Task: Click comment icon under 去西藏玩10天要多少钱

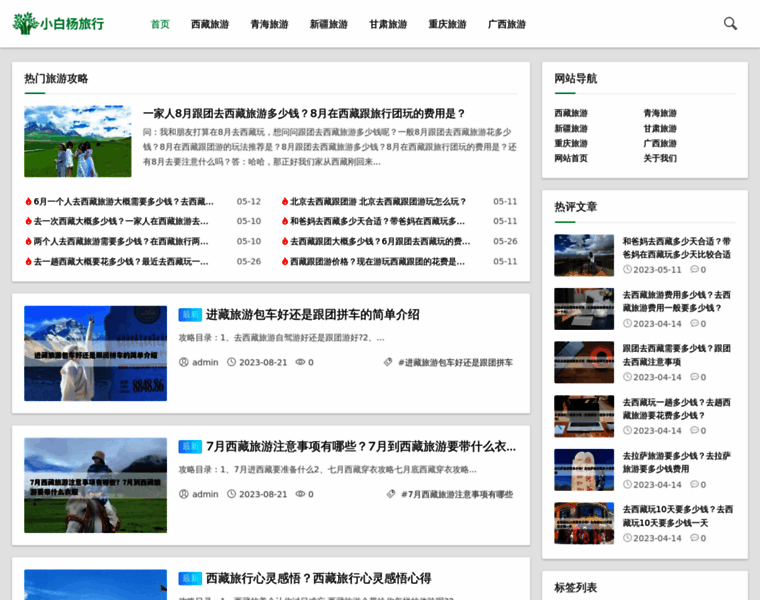Action: coord(695,538)
